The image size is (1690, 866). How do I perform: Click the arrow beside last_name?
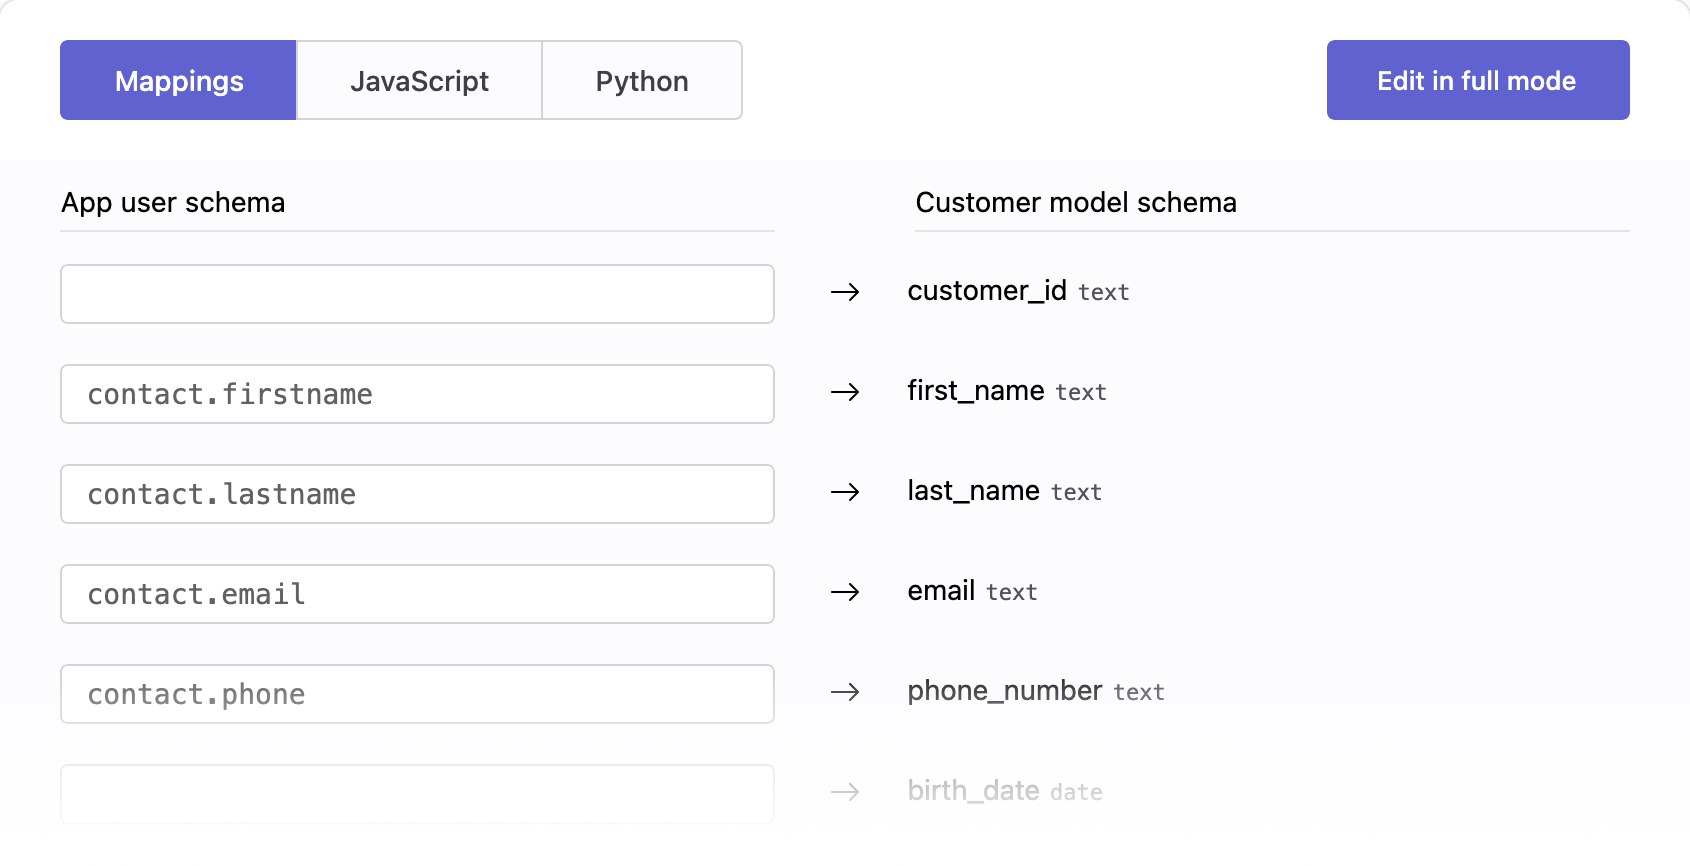(845, 492)
